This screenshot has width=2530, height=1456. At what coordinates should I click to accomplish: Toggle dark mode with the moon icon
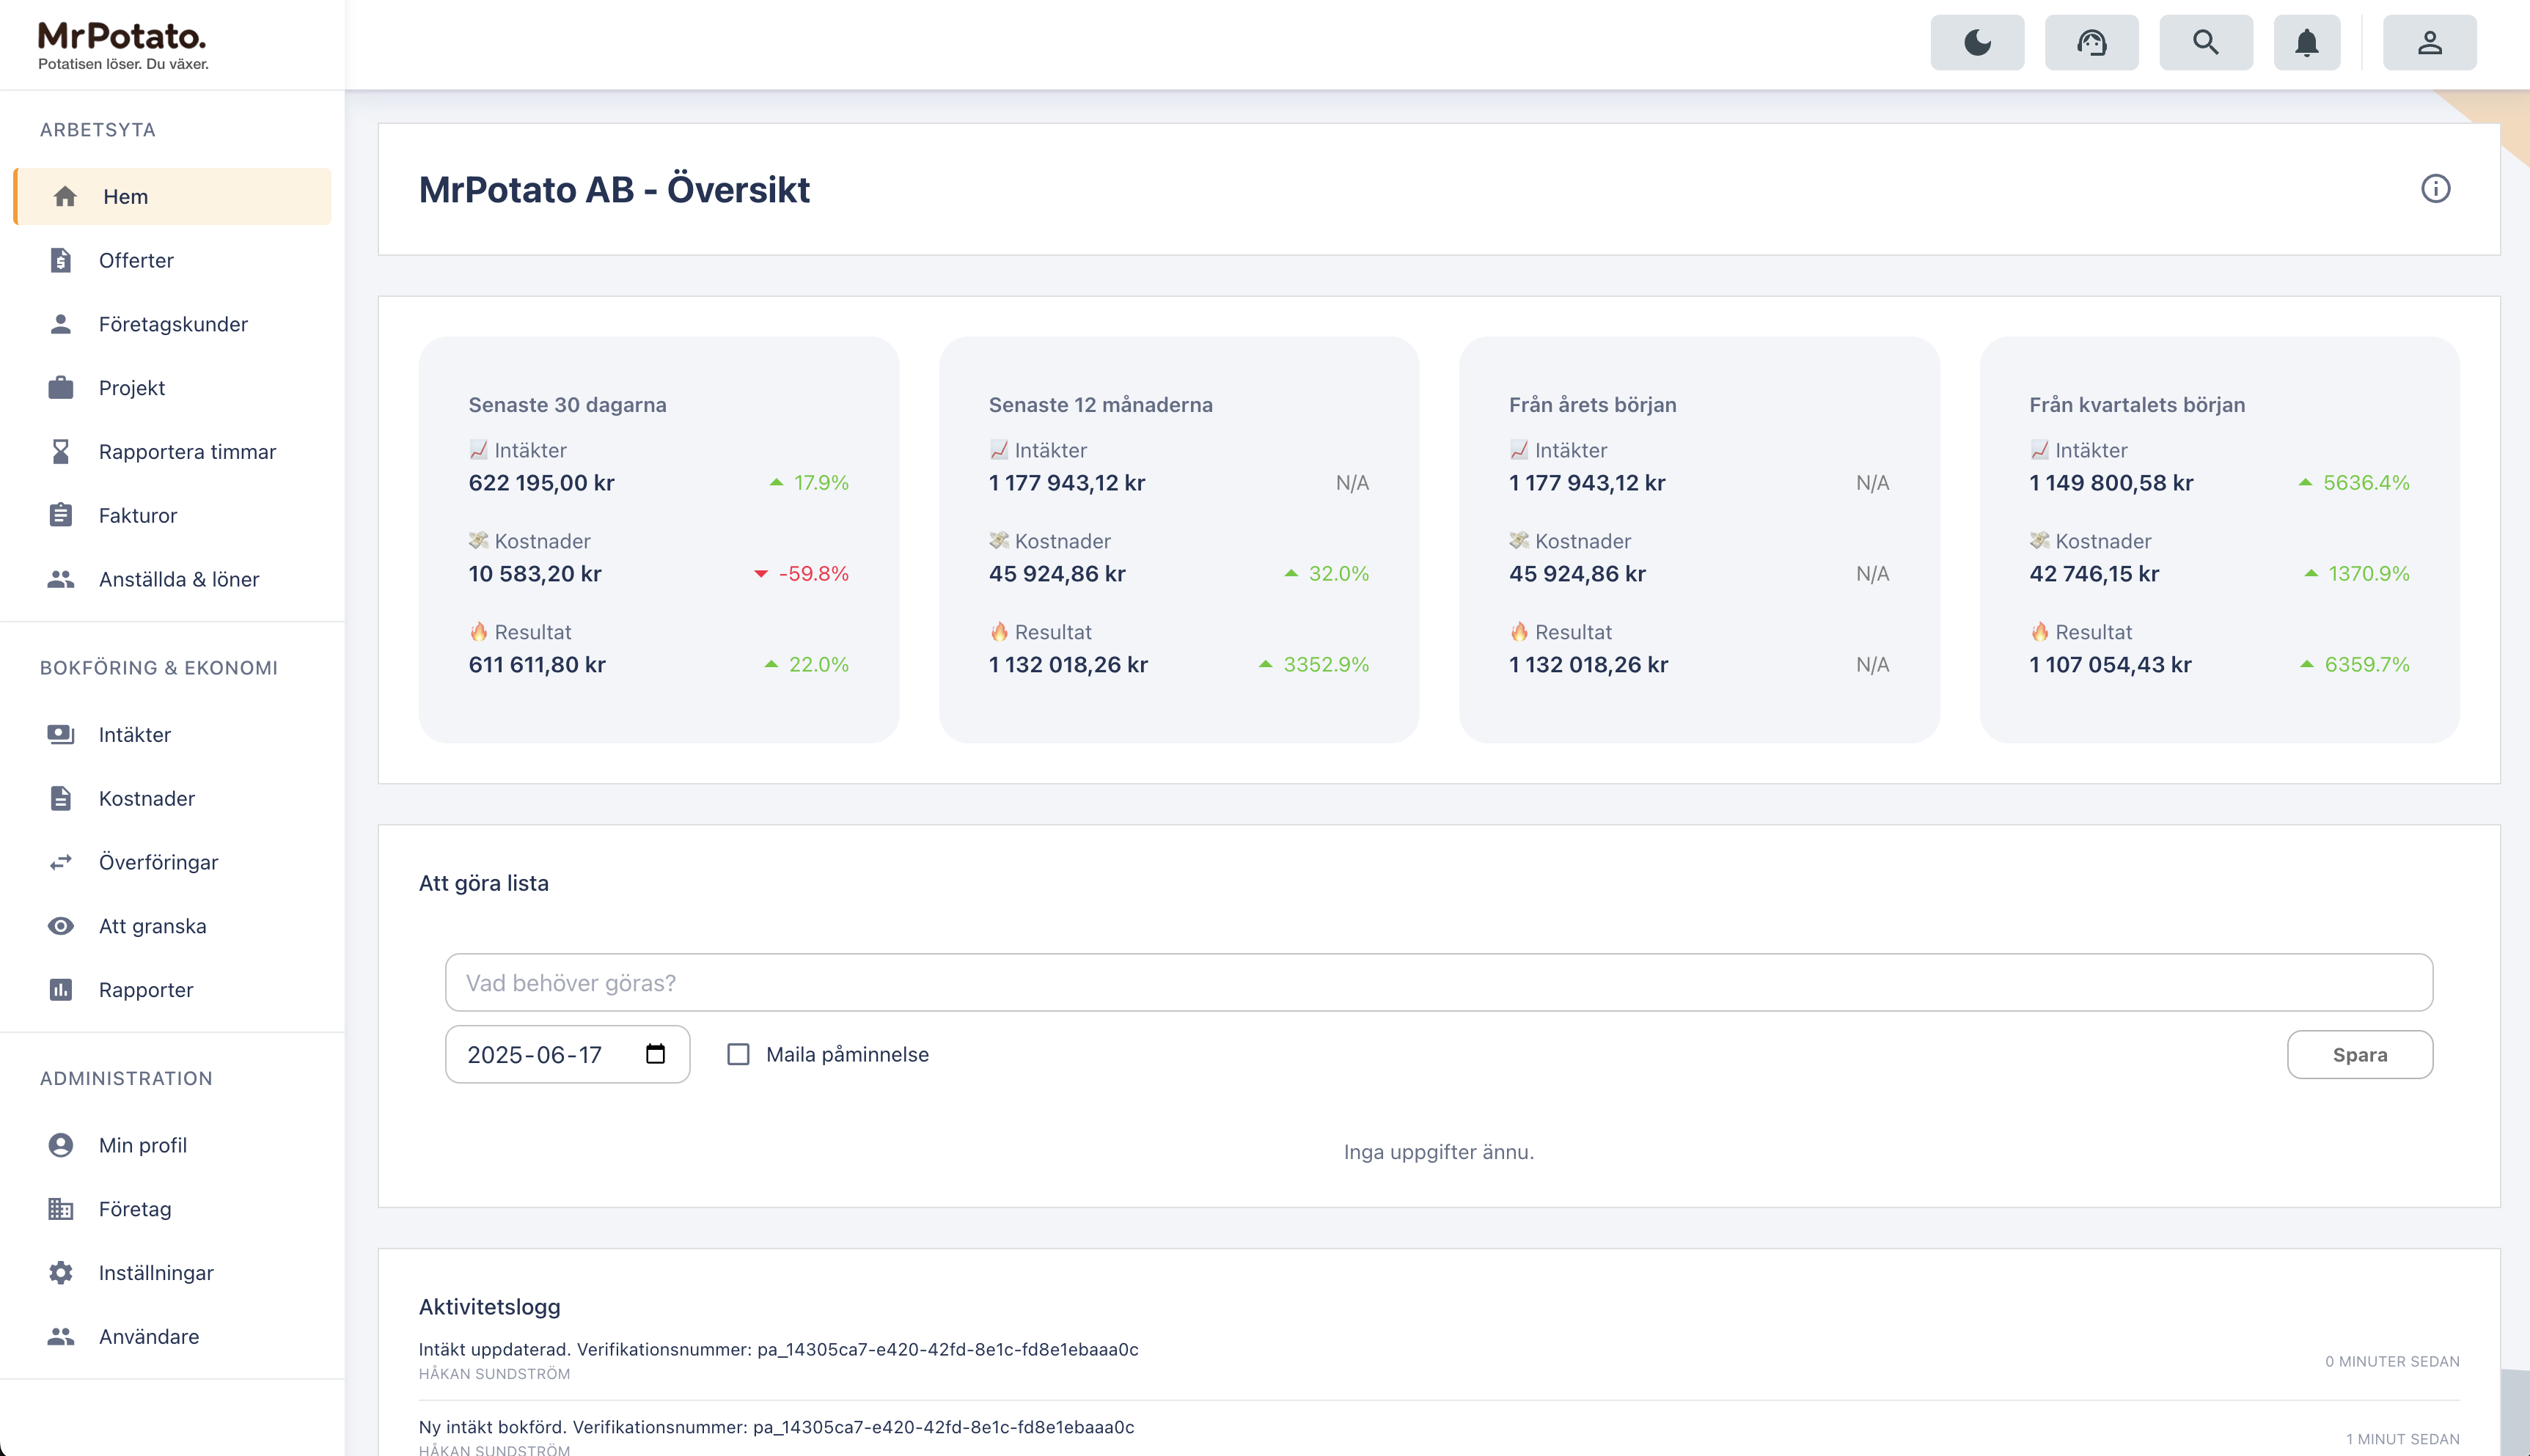point(1976,42)
